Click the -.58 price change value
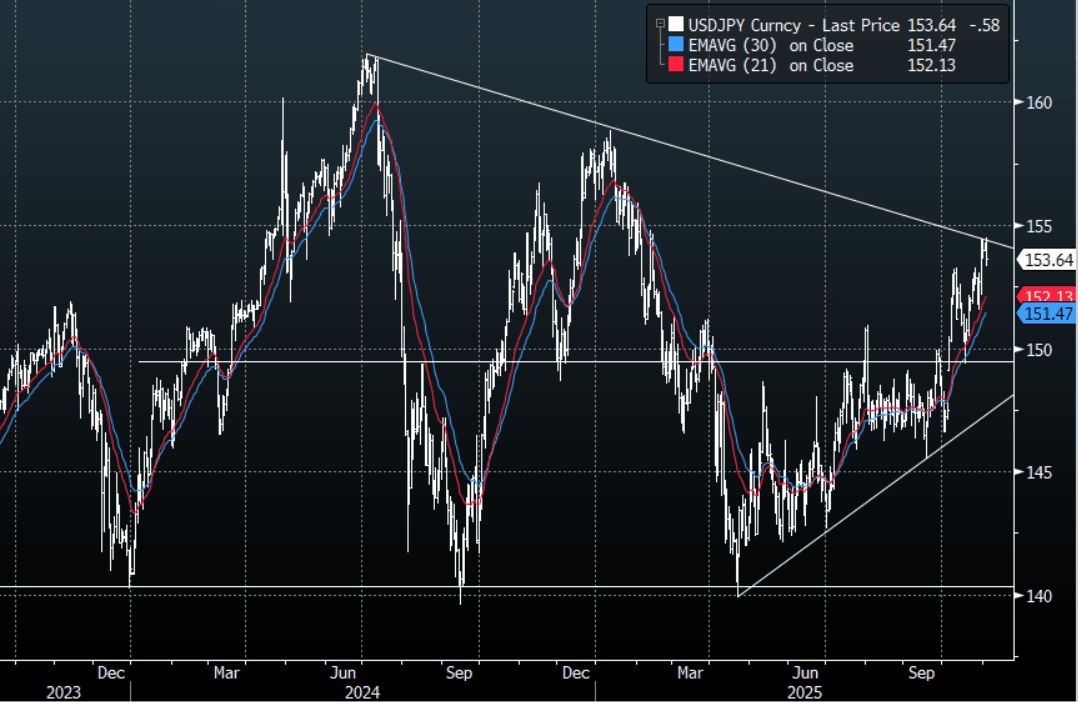The image size is (1078, 702). click(984, 25)
